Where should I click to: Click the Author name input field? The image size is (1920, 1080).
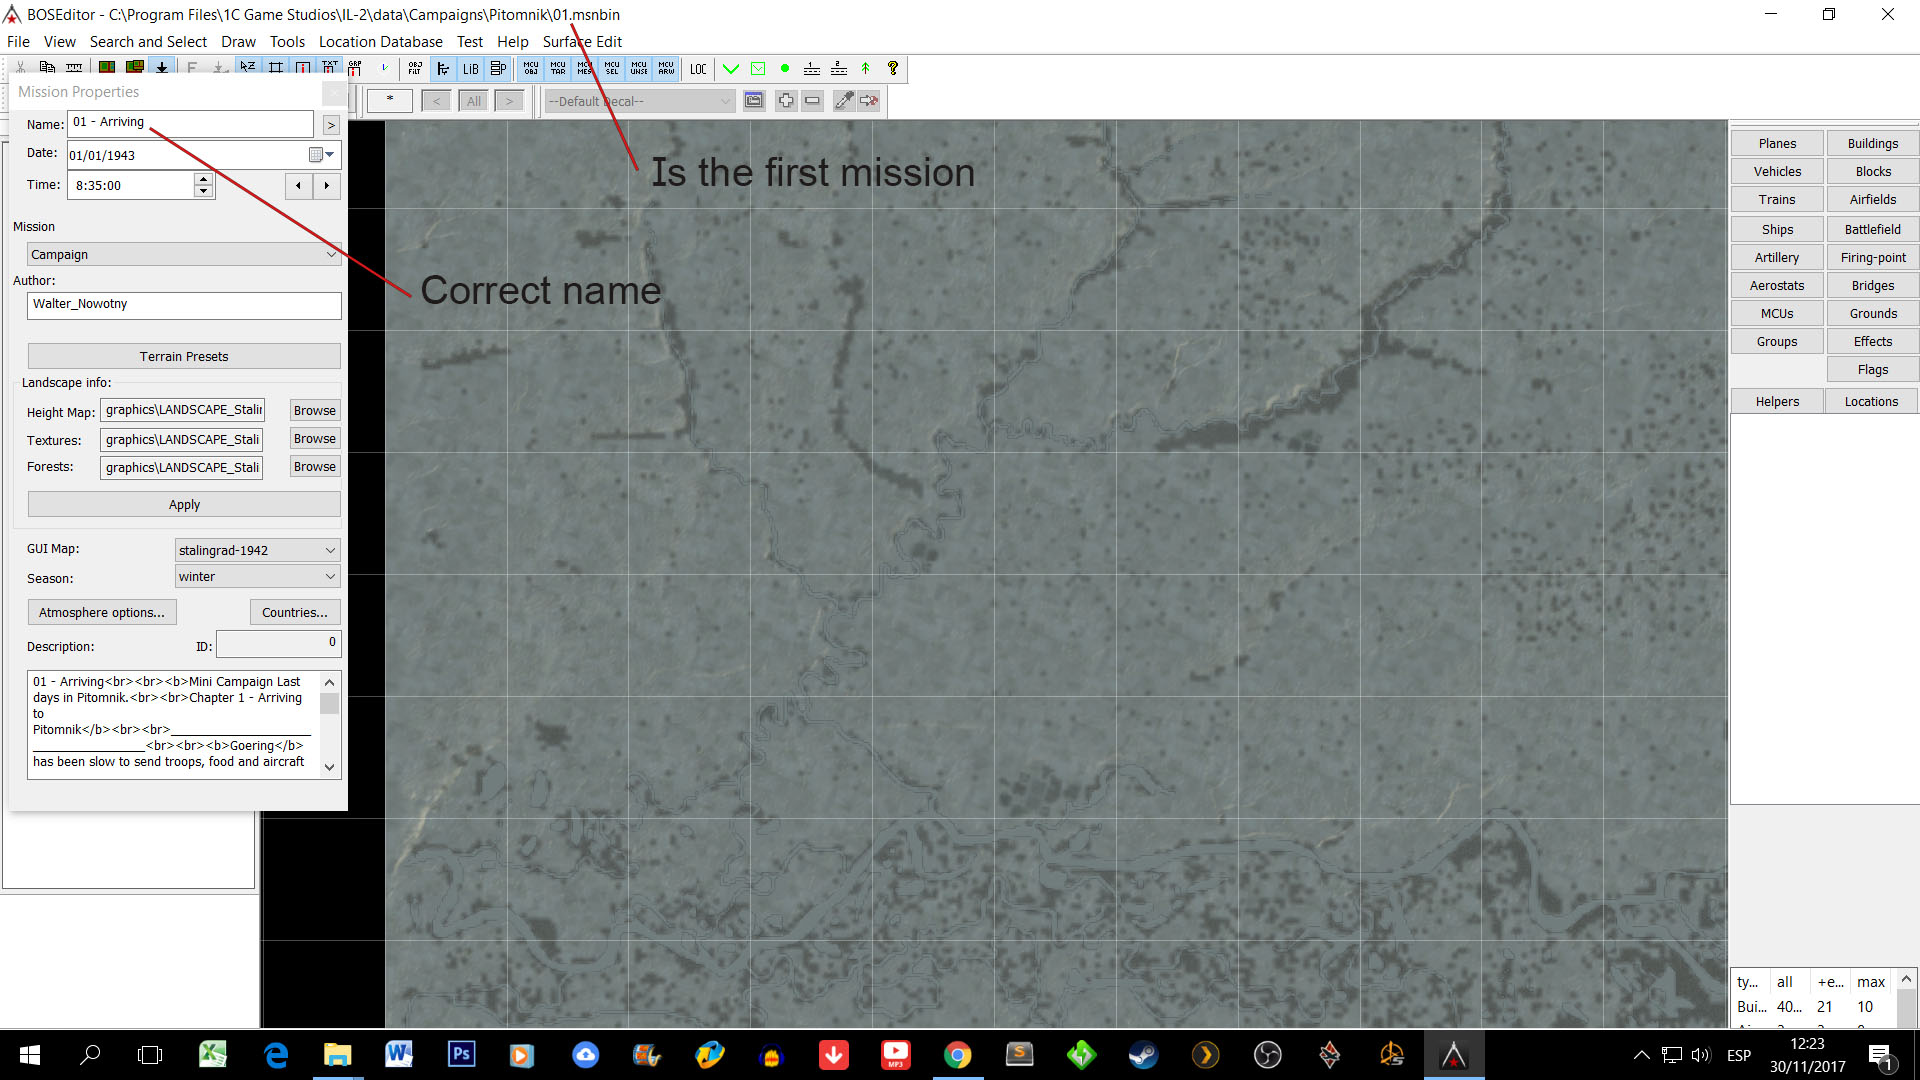[184, 305]
